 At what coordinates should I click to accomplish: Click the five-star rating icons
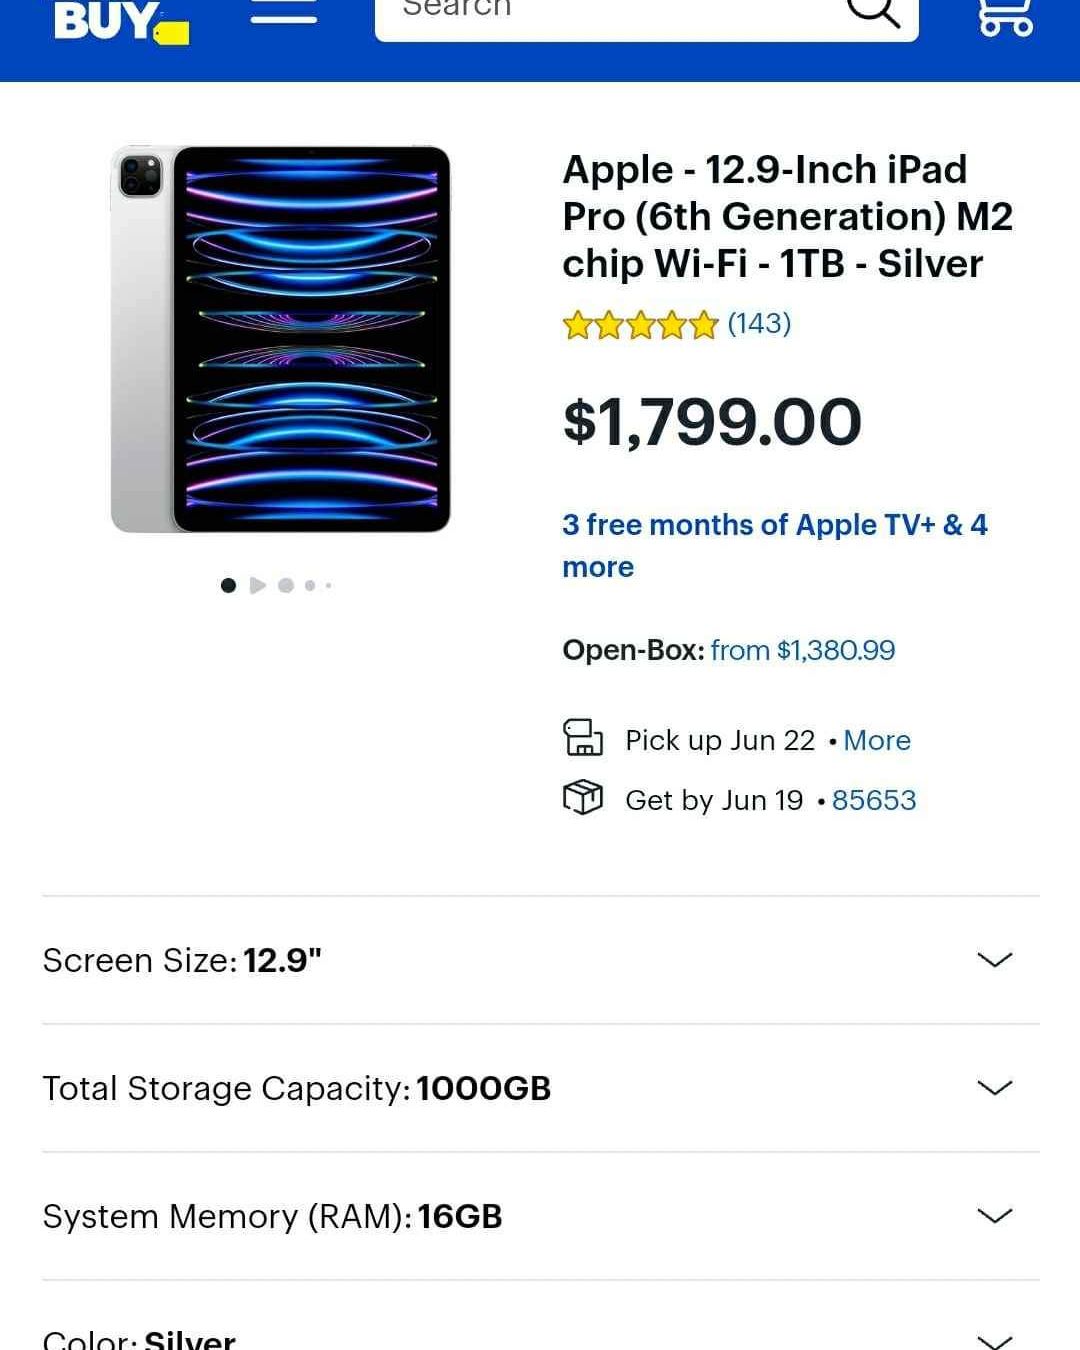(x=641, y=325)
